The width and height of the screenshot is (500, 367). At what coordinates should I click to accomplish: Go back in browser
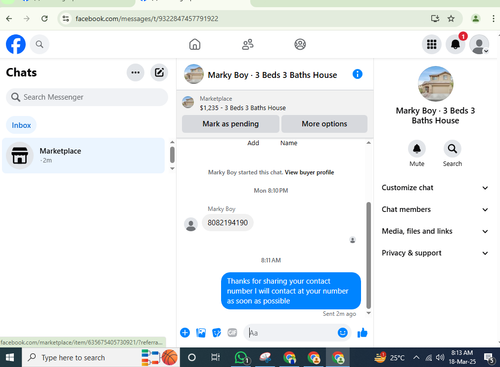click(9, 19)
